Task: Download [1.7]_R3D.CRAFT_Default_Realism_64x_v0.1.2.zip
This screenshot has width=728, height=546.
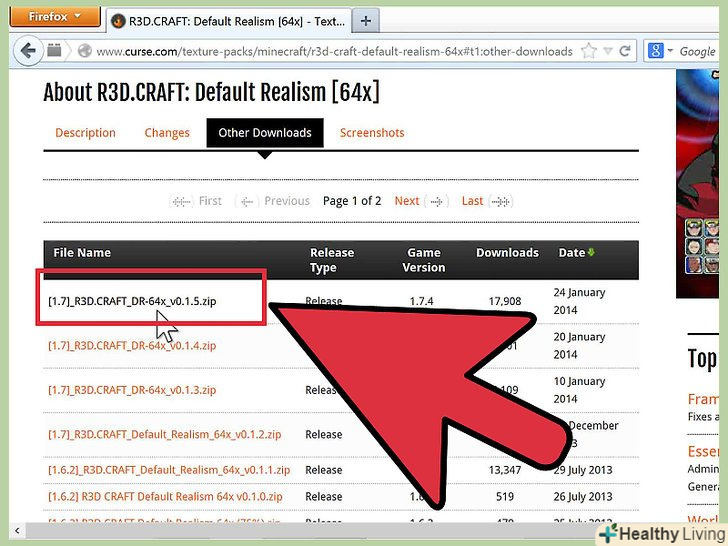Action: [x=164, y=435]
